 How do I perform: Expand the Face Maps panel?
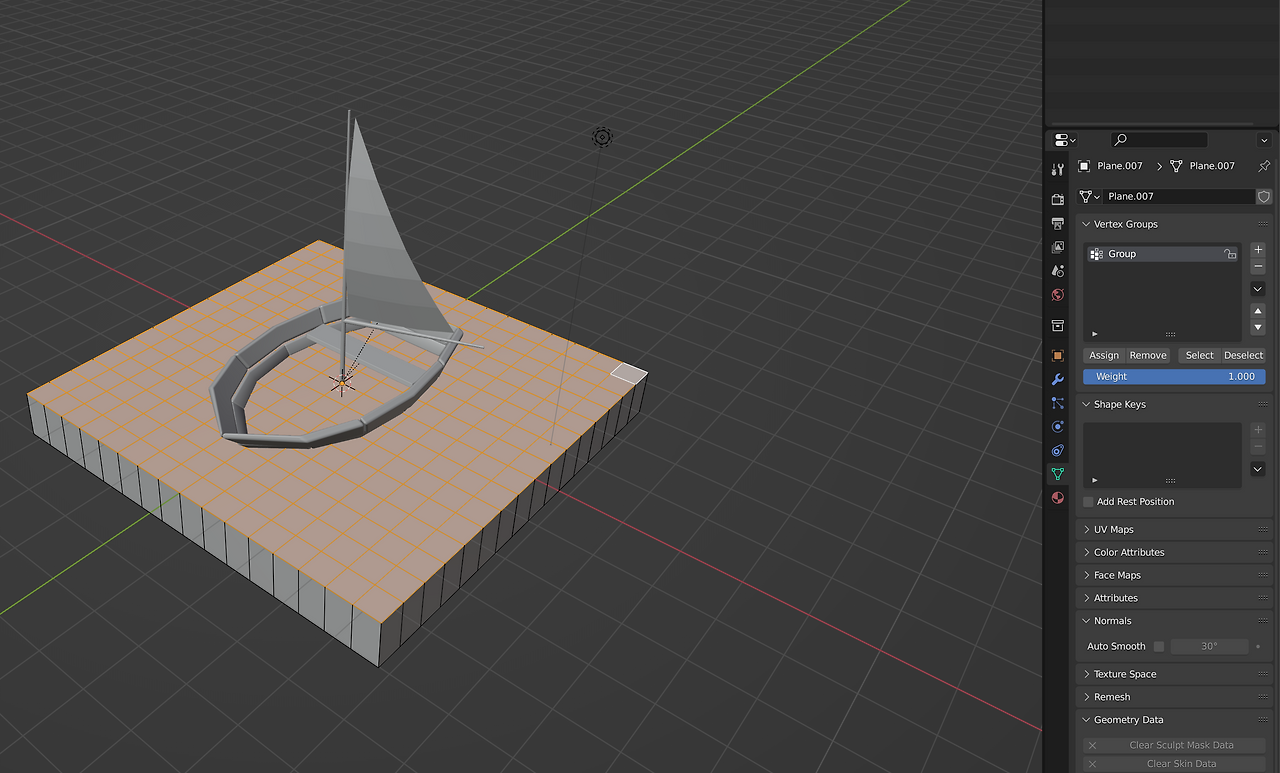pyautogui.click(x=1087, y=575)
